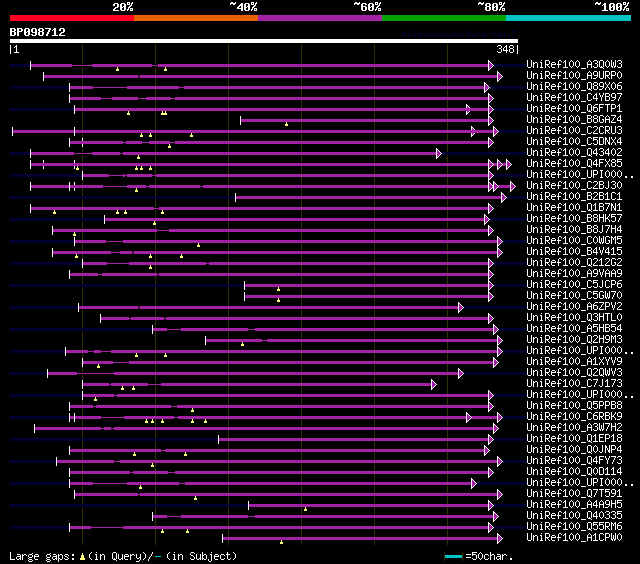This screenshot has height=564, width=640.
Task: Select the UniRef100_B8J7H4 label
Action: tap(574, 230)
